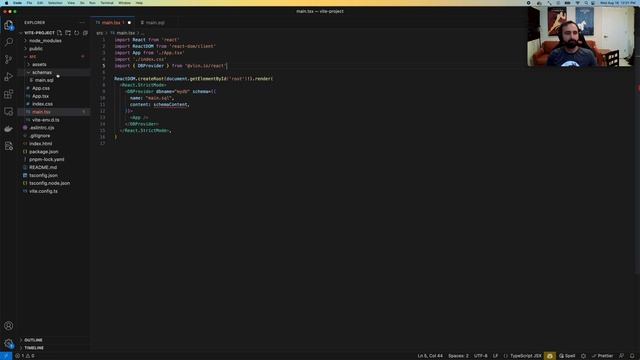Viewport: 640px width, 360px height.
Task: Open tsconfig.json in the file tree
Action: [x=43, y=176]
